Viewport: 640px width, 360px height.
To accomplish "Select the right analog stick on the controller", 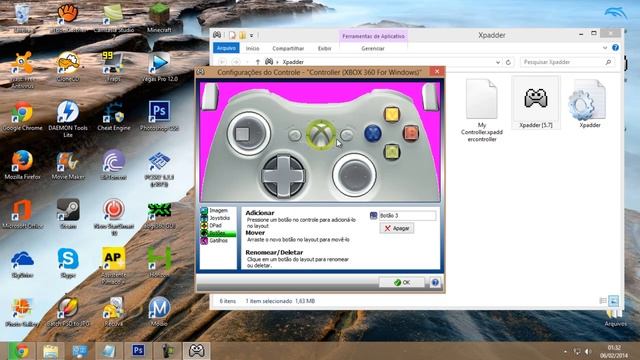I will click(x=354, y=175).
